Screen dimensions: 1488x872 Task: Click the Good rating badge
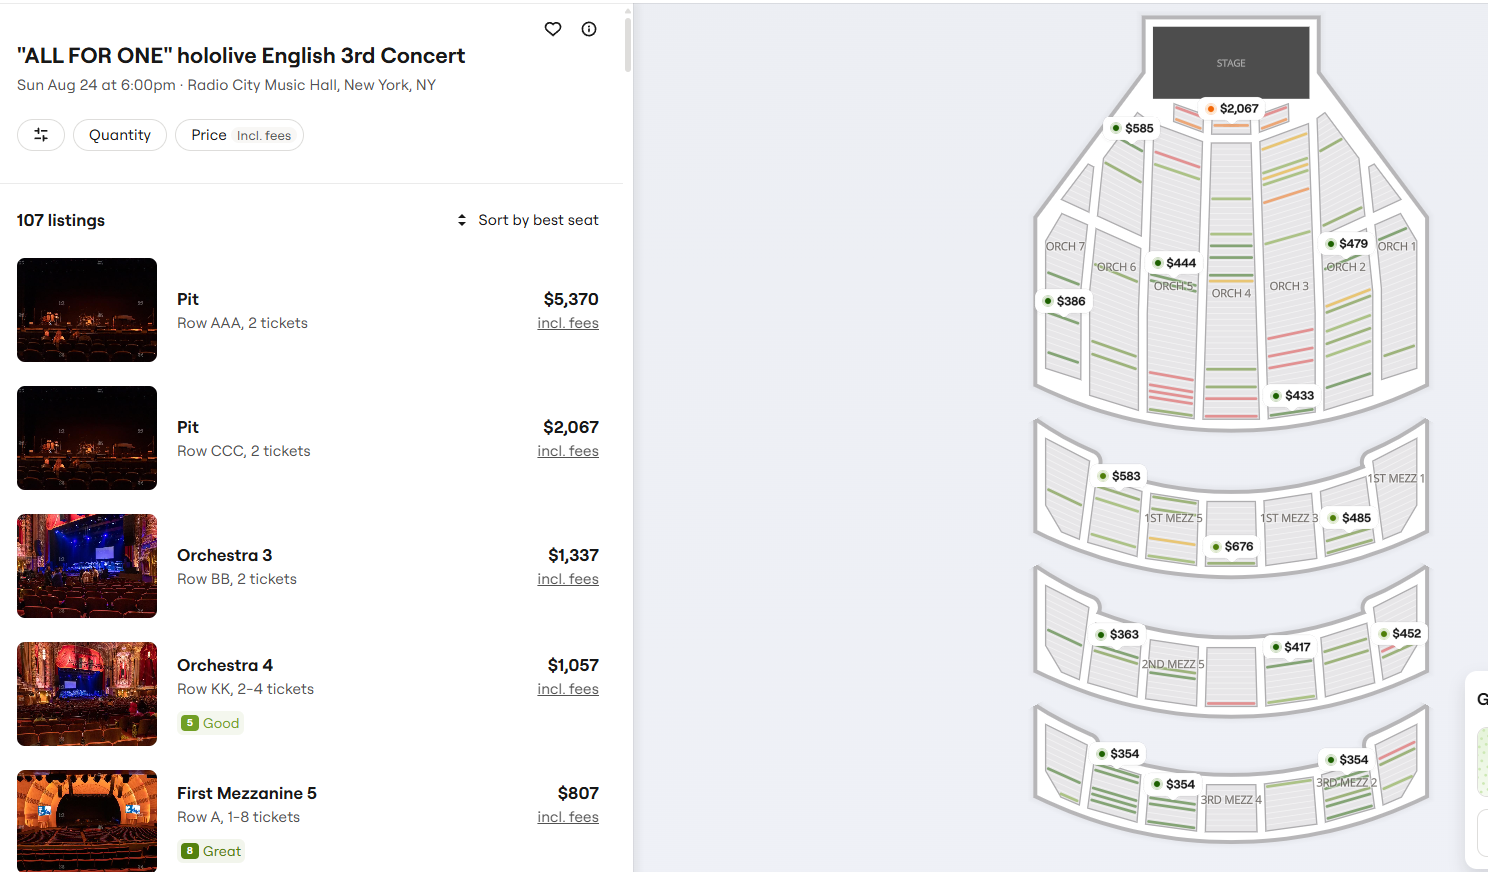click(211, 723)
